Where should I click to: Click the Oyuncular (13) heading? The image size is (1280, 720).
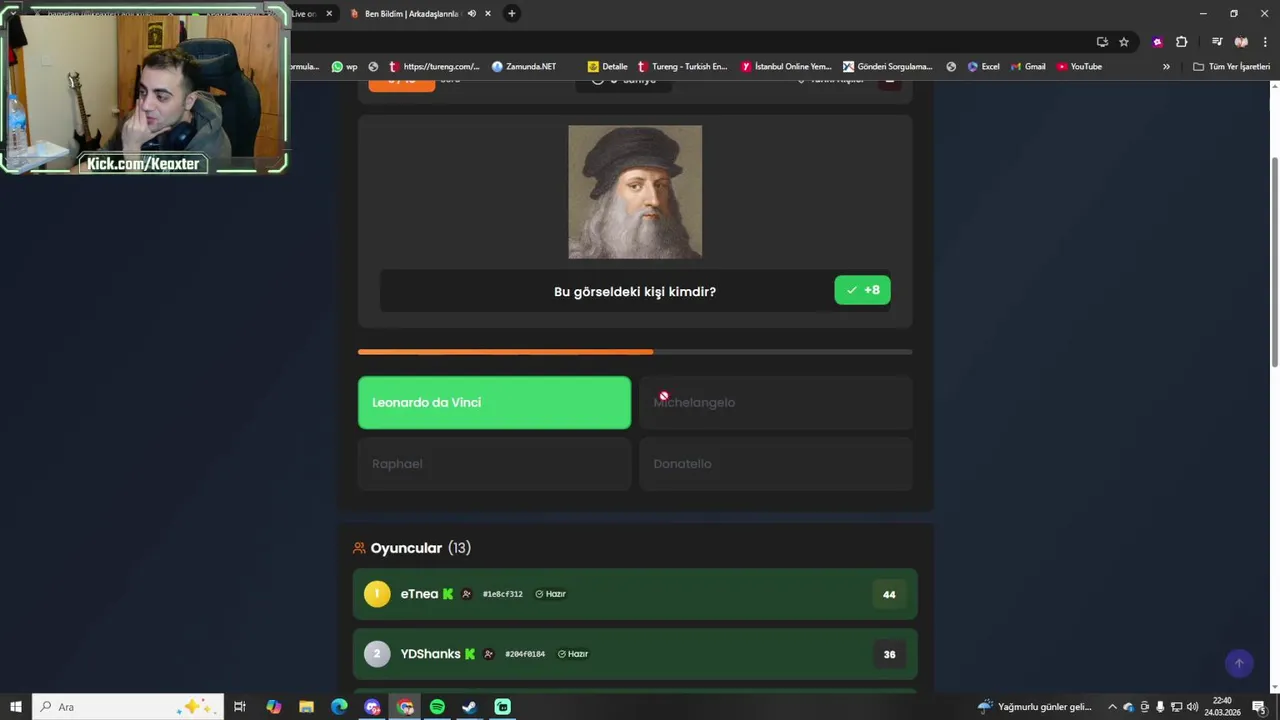421,548
